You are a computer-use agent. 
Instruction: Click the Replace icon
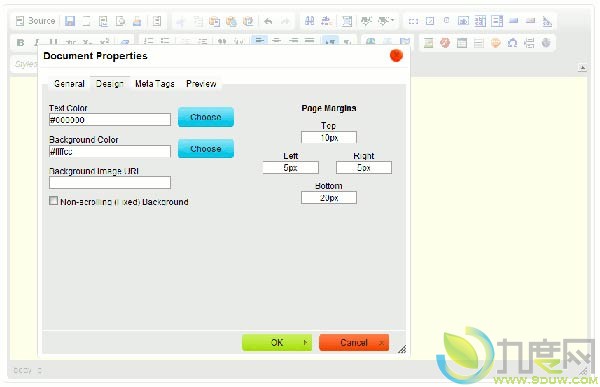coord(326,21)
